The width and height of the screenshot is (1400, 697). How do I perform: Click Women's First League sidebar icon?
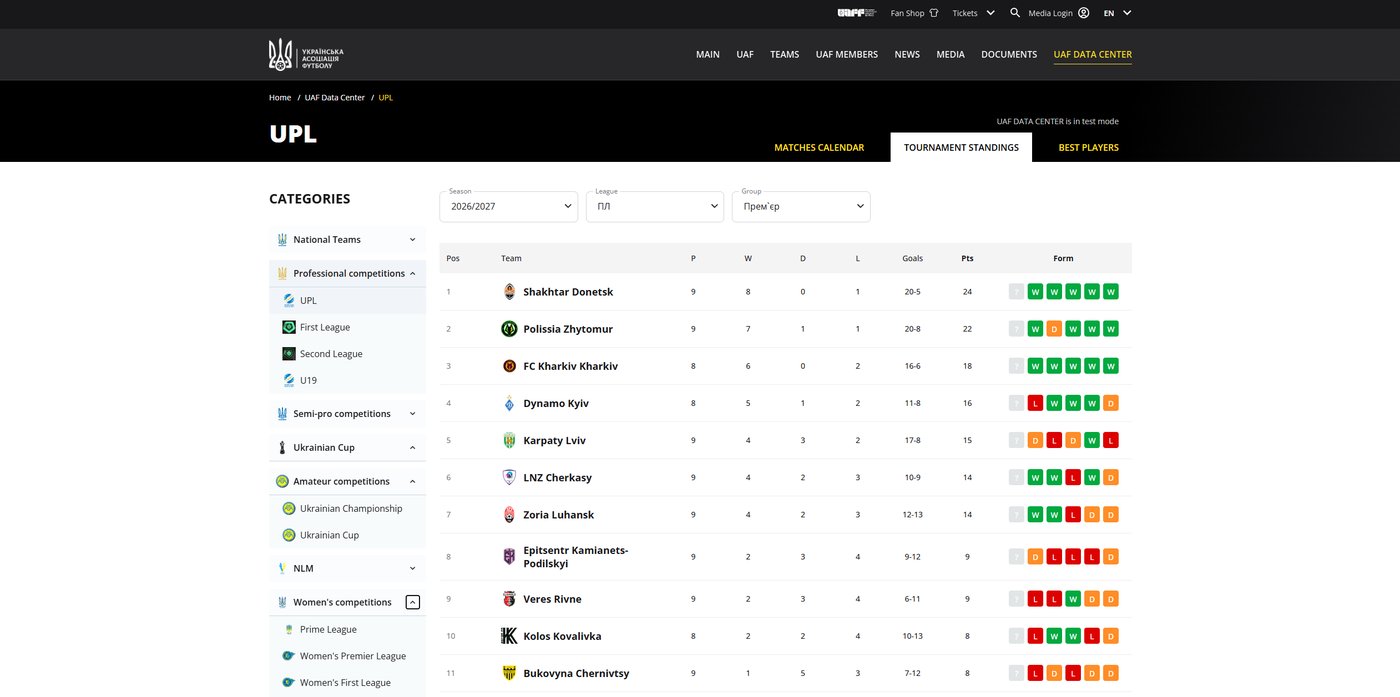pyautogui.click(x=289, y=682)
